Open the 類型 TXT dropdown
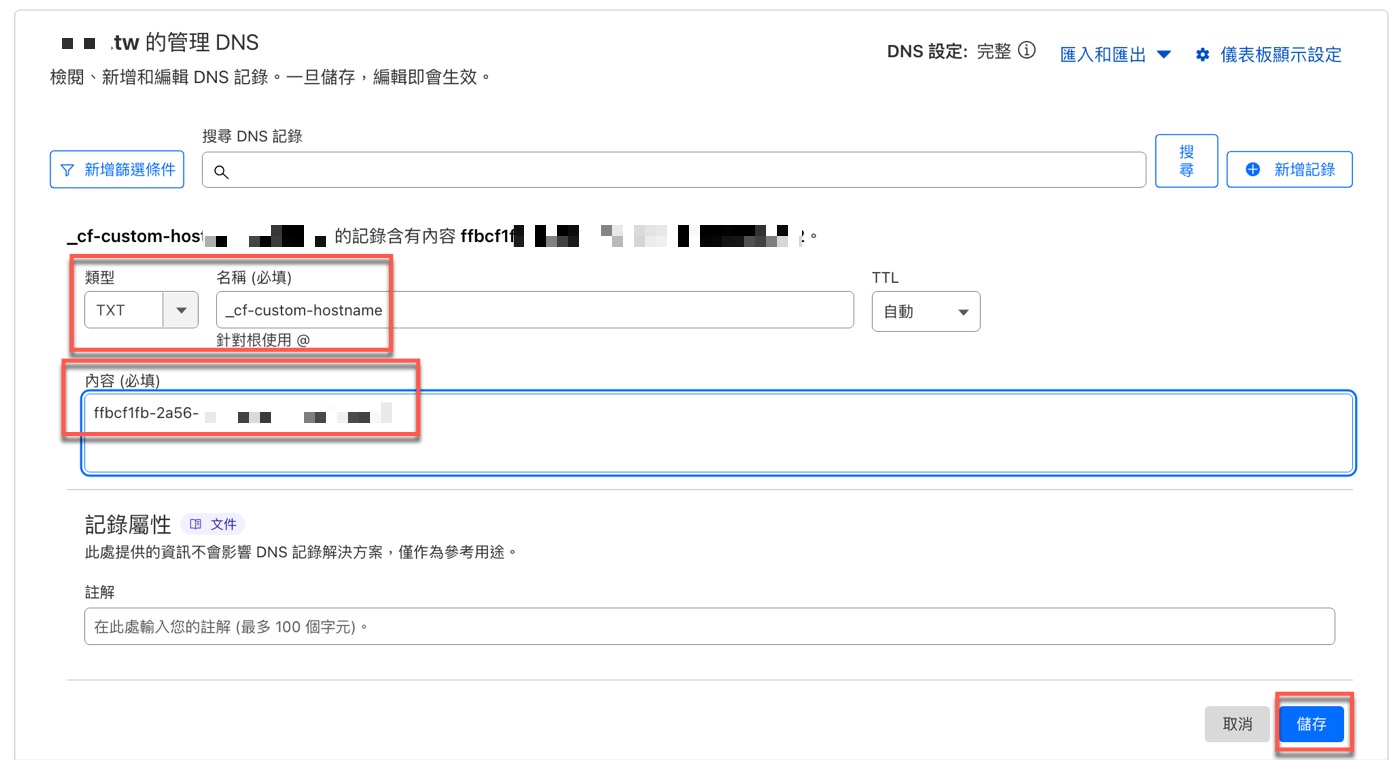The width and height of the screenshot is (1400, 760). [x=141, y=310]
